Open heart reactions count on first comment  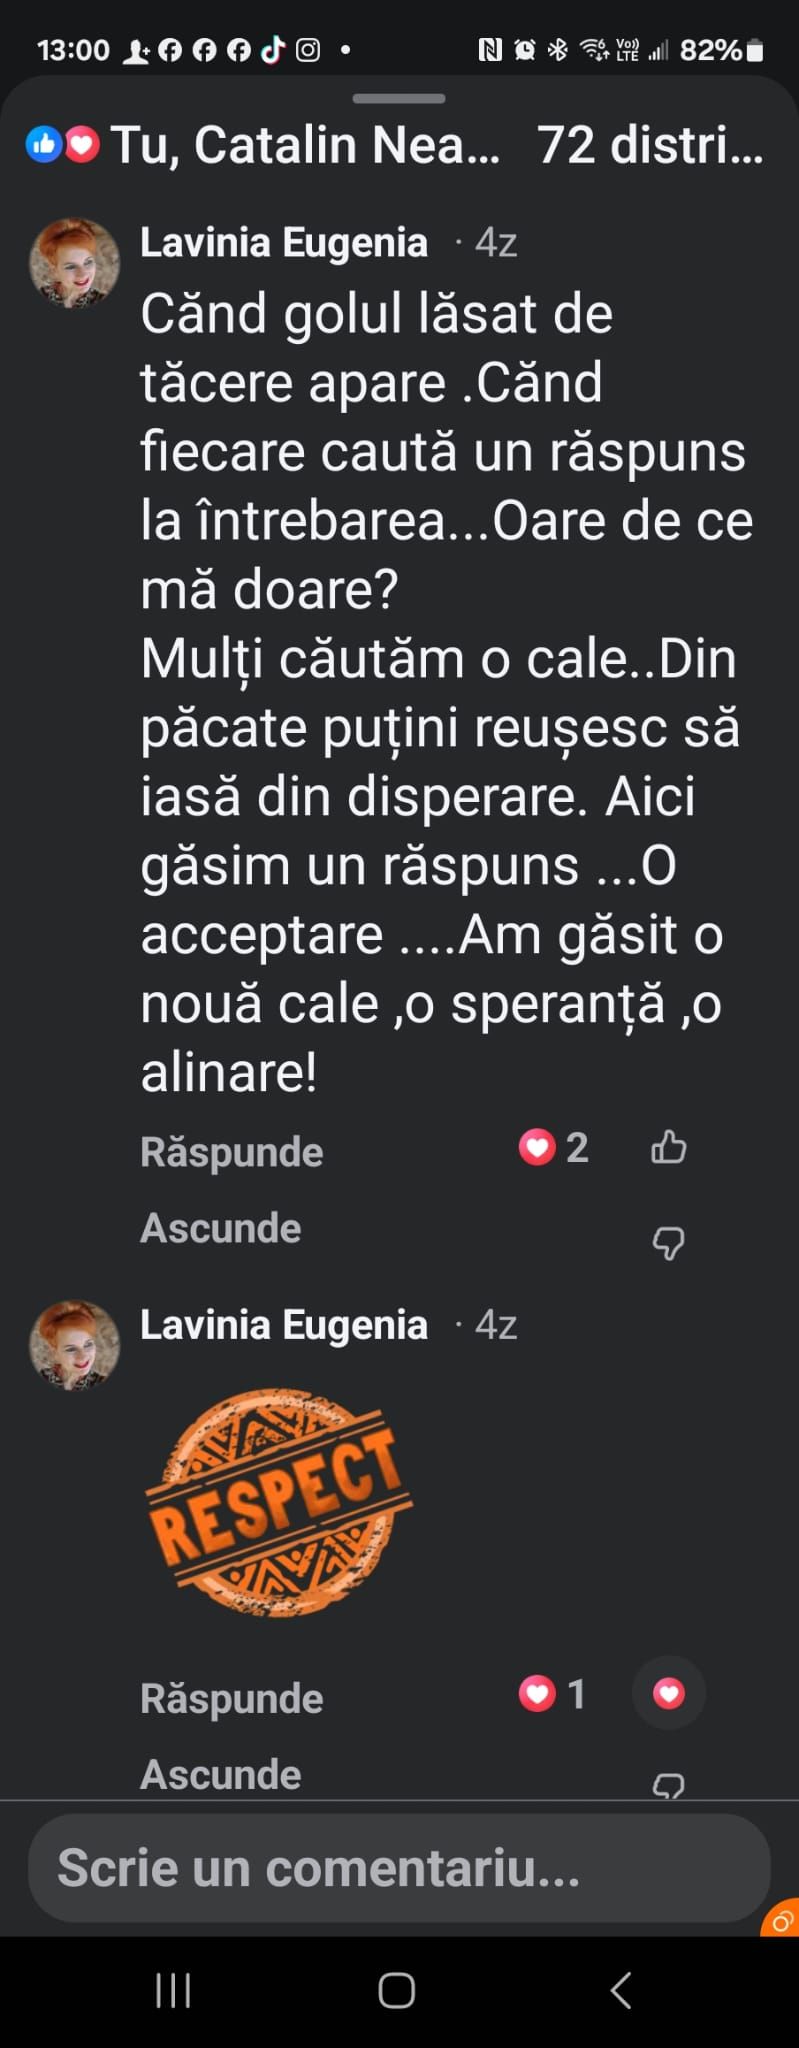pyautogui.click(x=554, y=1147)
